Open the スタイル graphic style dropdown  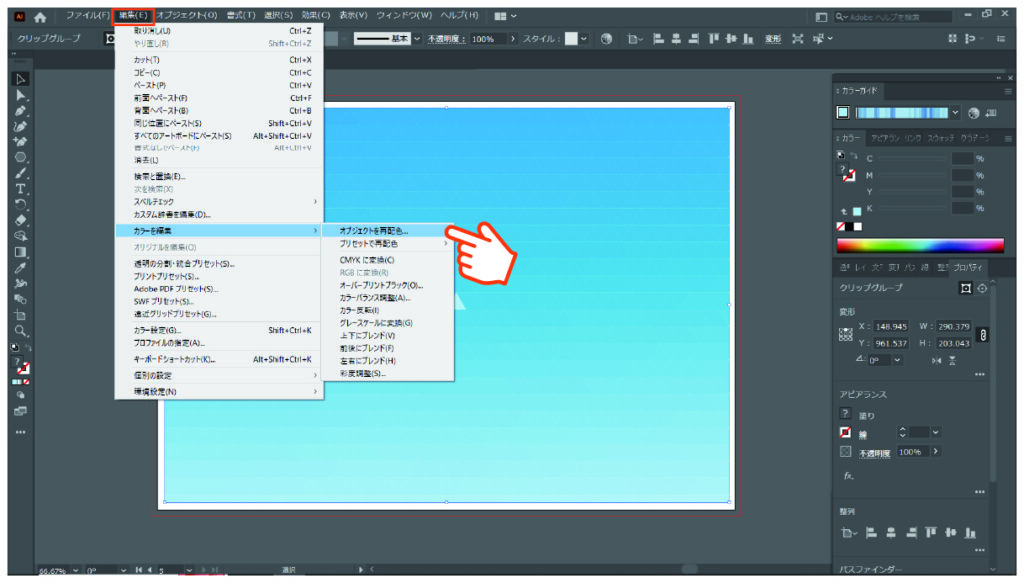(x=583, y=39)
